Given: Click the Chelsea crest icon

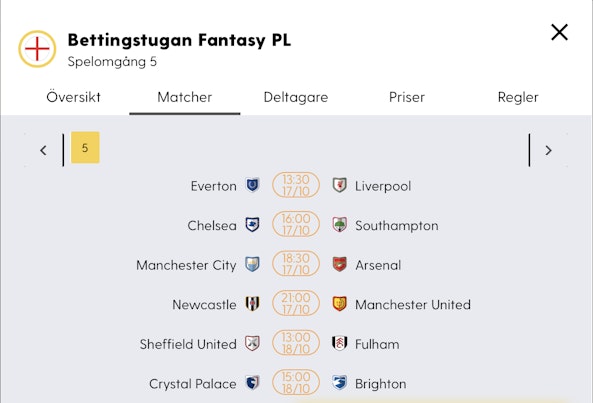Looking at the screenshot, I should click(x=252, y=225).
